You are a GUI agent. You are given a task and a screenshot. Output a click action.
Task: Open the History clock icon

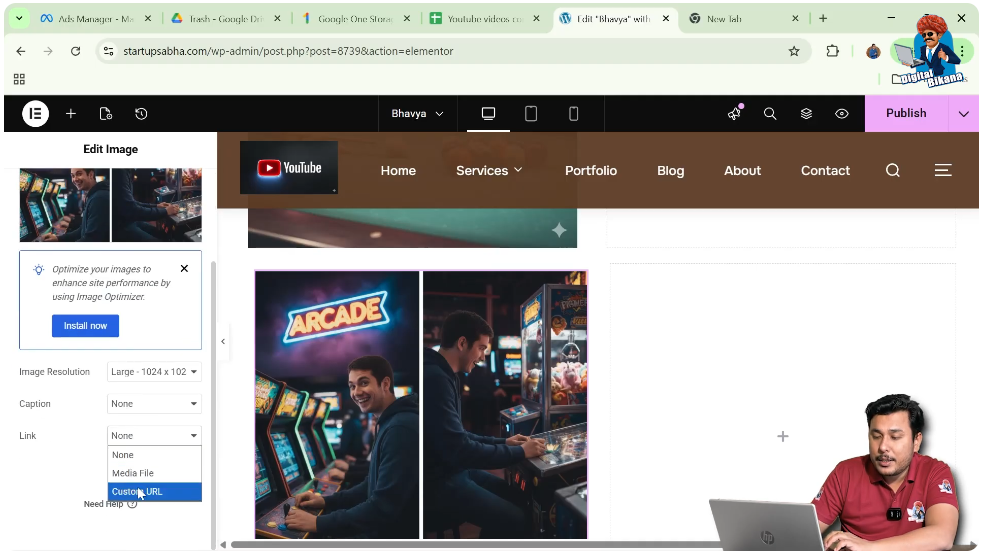pyautogui.click(x=141, y=114)
